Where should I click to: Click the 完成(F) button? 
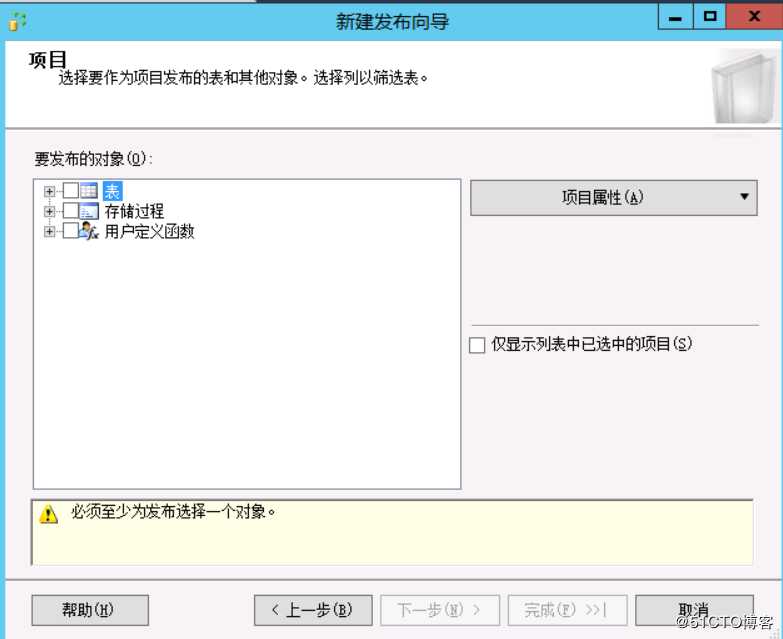pyautogui.click(x=567, y=610)
